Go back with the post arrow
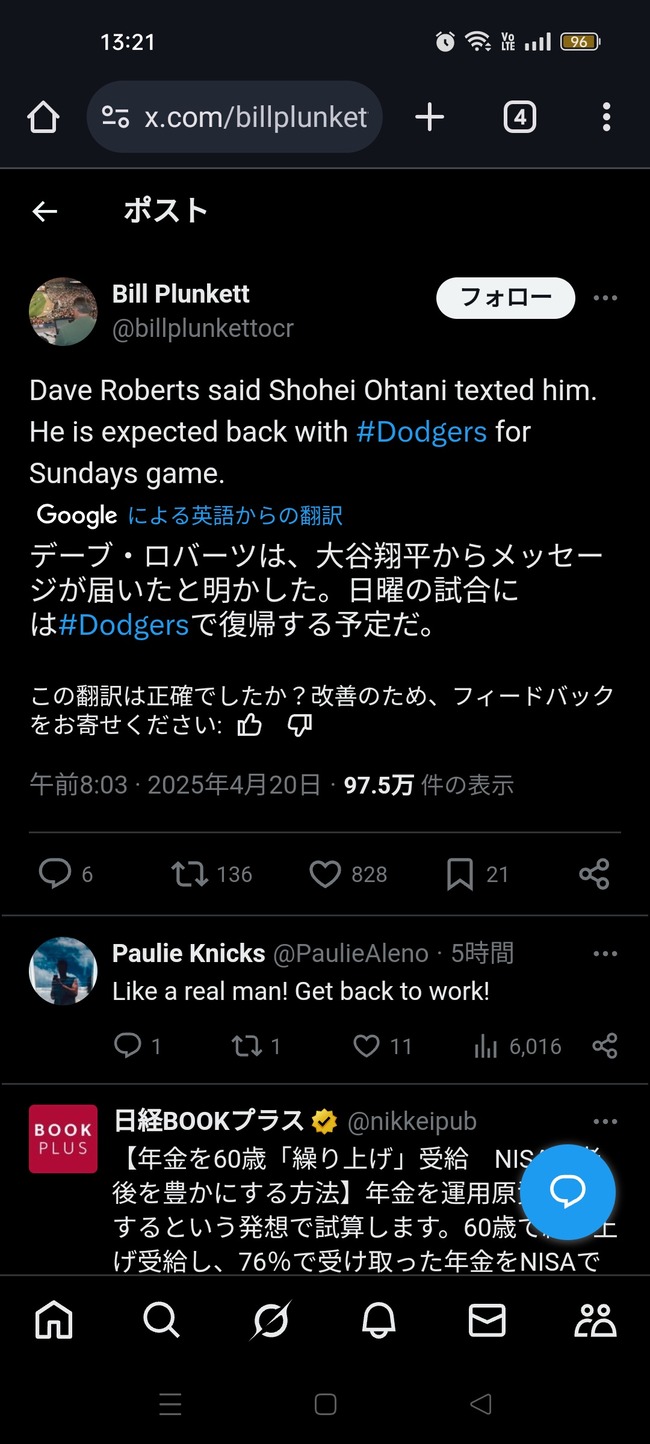The width and height of the screenshot is (650, 1444). 44,211
